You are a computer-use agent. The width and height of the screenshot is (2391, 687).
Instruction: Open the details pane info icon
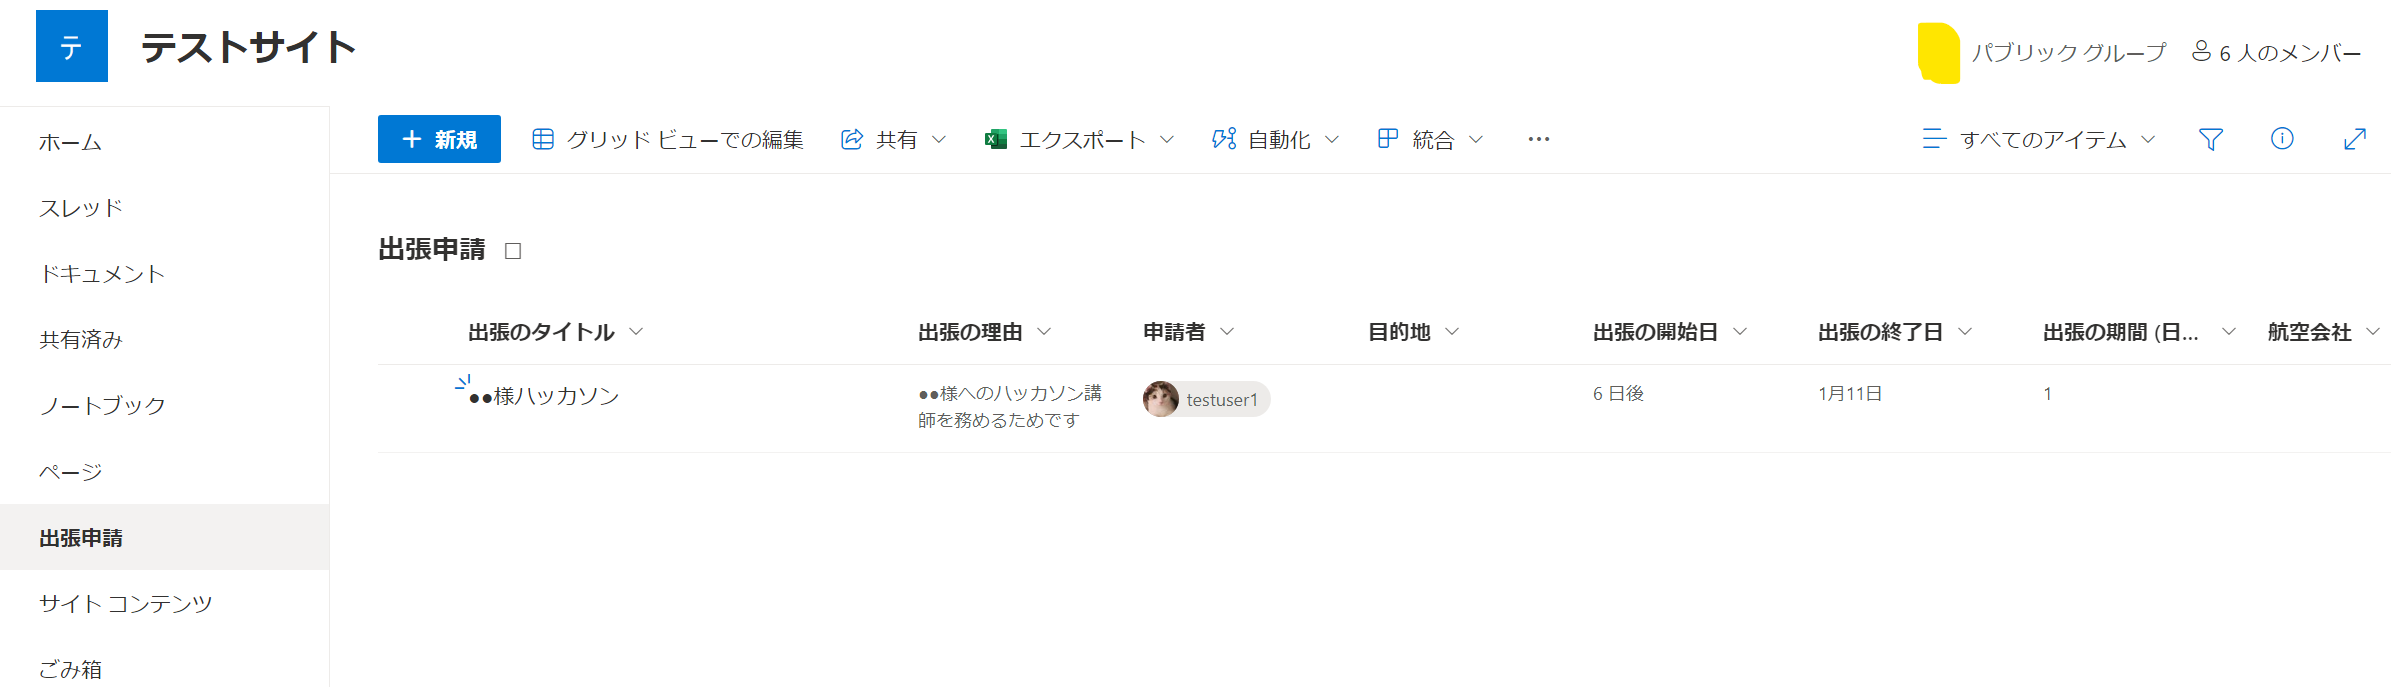[2282, 139]
